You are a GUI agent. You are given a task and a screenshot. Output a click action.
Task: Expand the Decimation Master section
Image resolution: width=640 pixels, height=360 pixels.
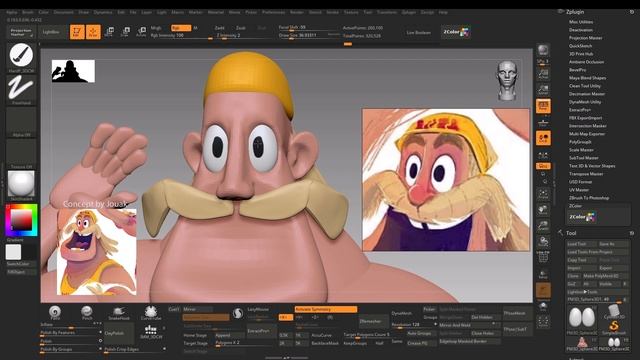(x=587, y=94)
